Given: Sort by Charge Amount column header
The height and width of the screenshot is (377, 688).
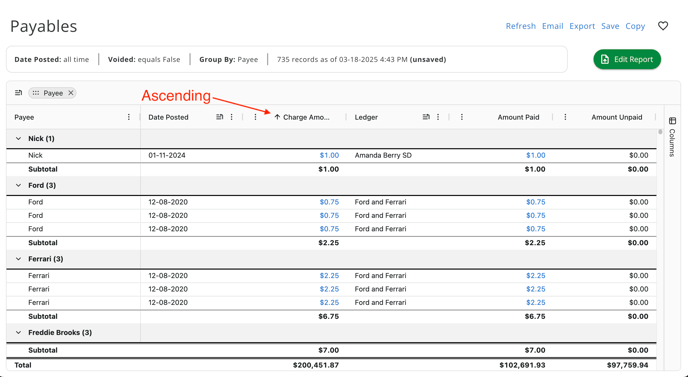Looking at the screenshot, I should [306, 117].
